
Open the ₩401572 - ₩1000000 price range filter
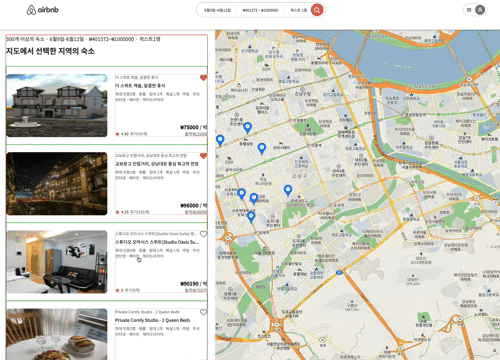coord(260,10)
